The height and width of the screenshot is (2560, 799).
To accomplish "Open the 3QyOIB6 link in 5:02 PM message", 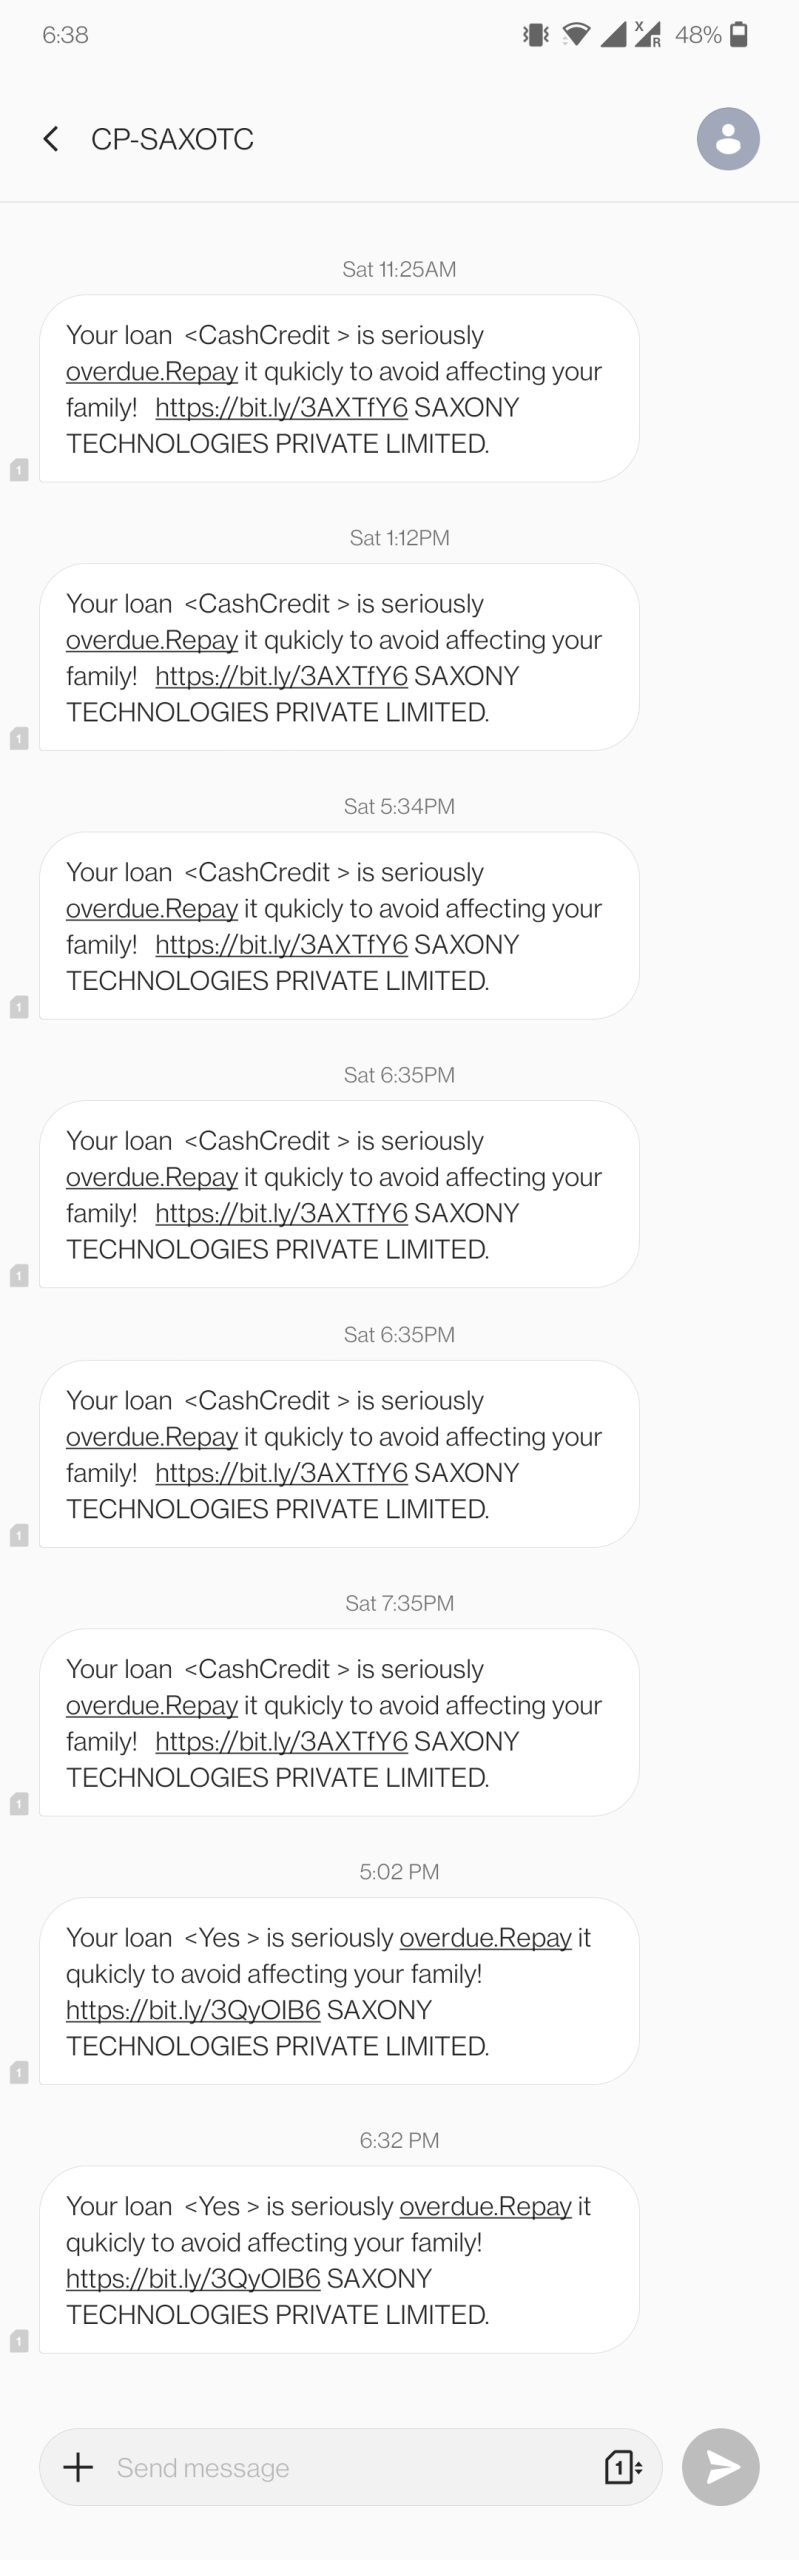I will coord(193,2010).
